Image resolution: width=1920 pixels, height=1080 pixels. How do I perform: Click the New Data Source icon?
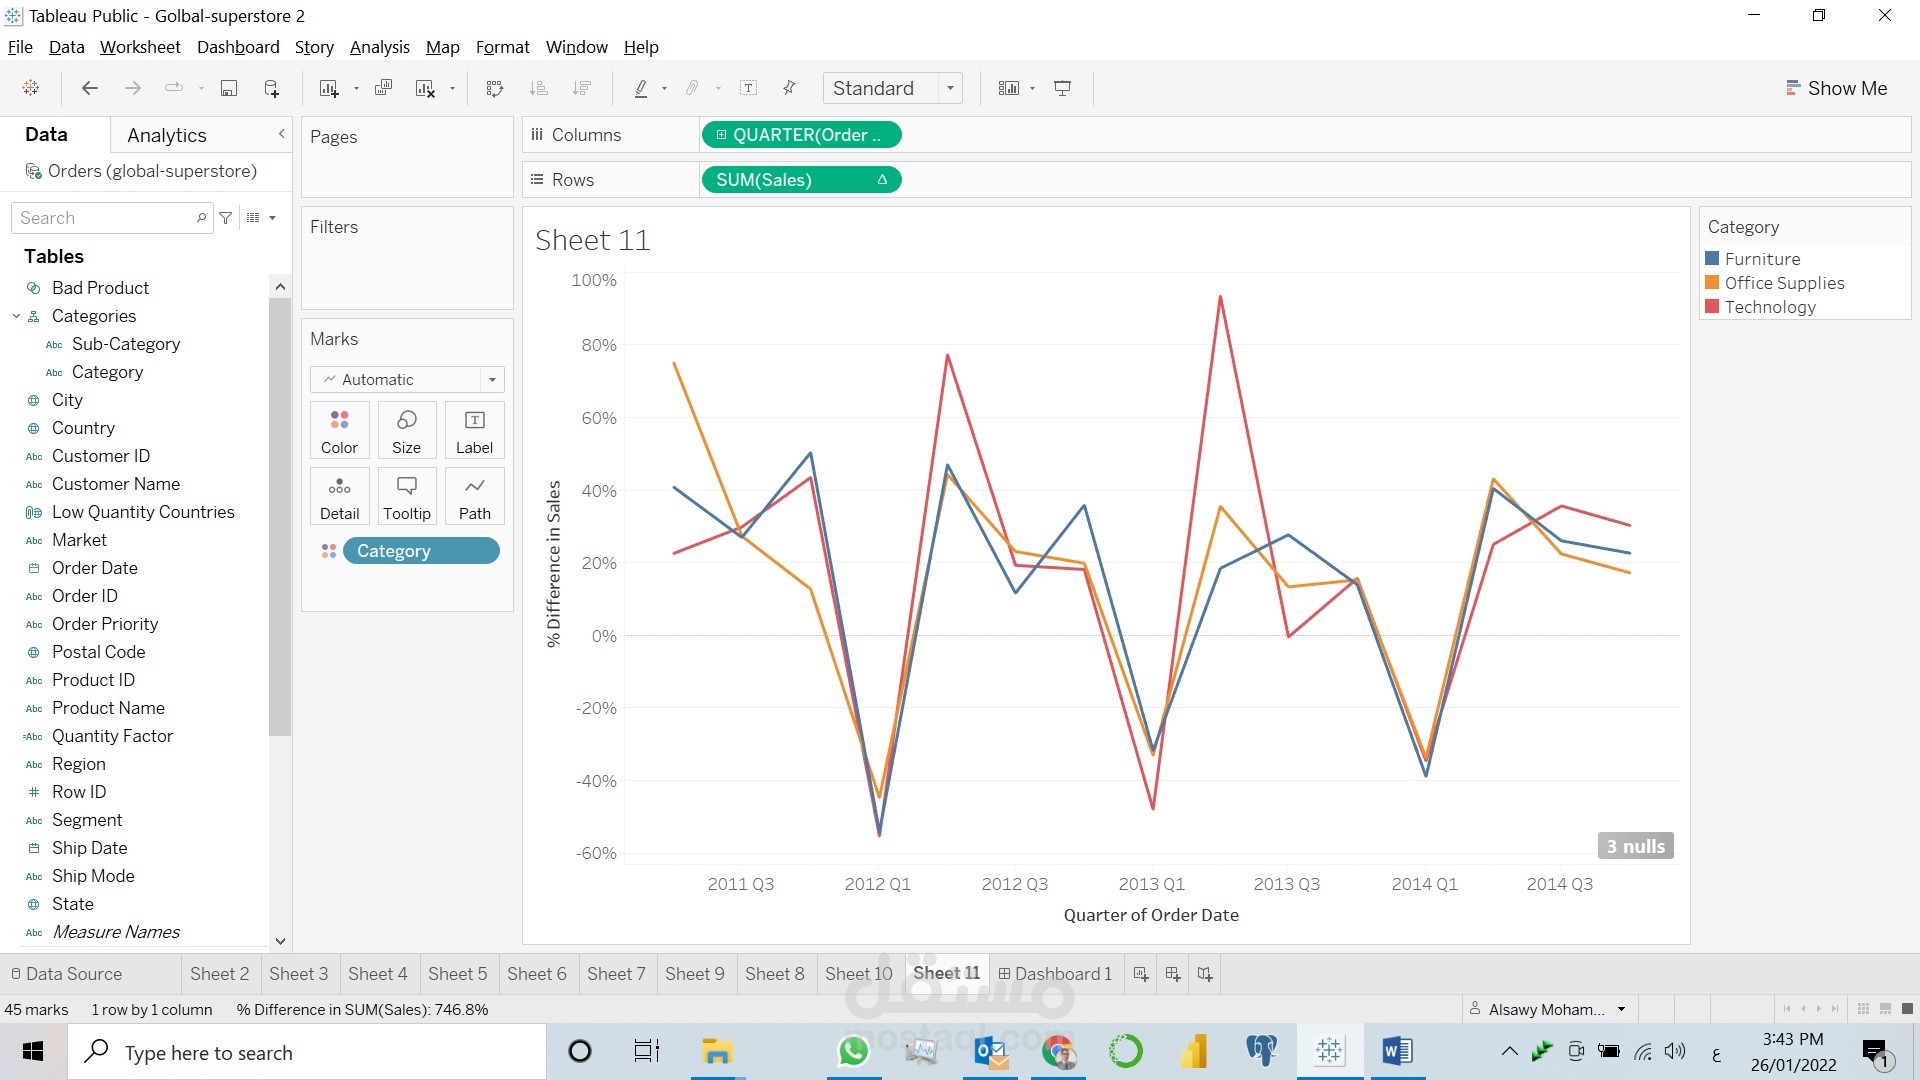point(271,88)
